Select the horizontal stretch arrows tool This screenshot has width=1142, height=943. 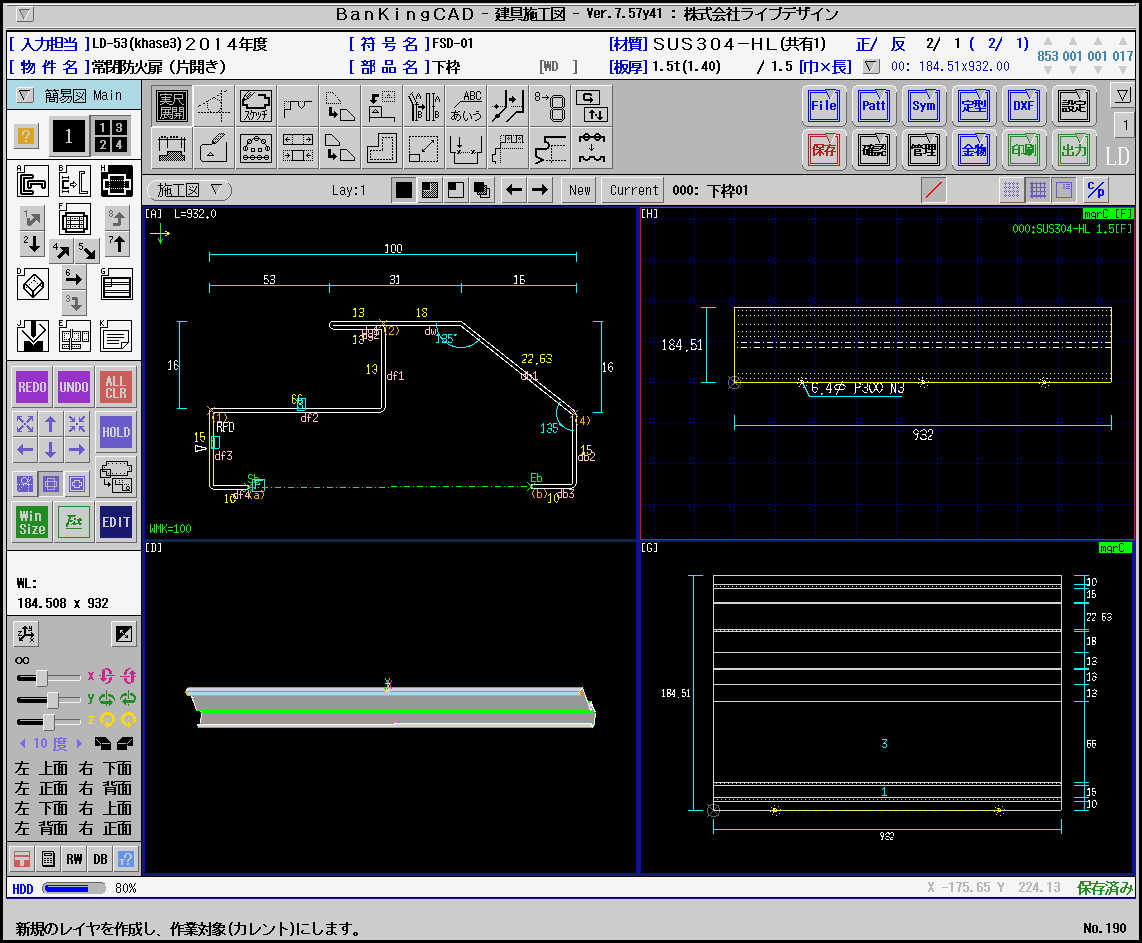click(298, 148)
